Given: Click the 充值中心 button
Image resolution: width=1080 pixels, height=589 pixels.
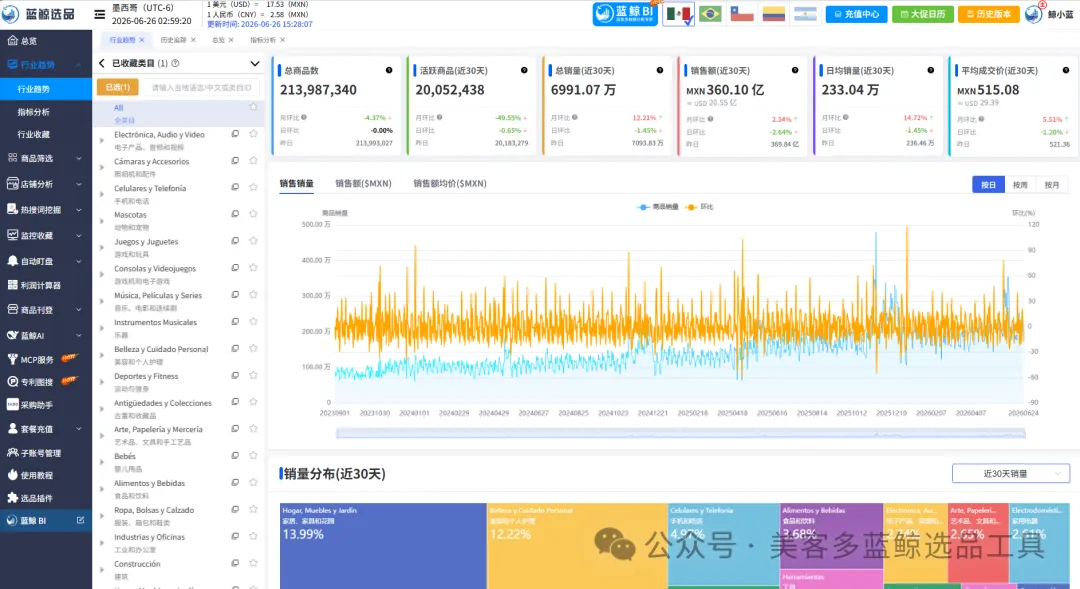Looking at the screenshot, I should click(x=856, y=14).
